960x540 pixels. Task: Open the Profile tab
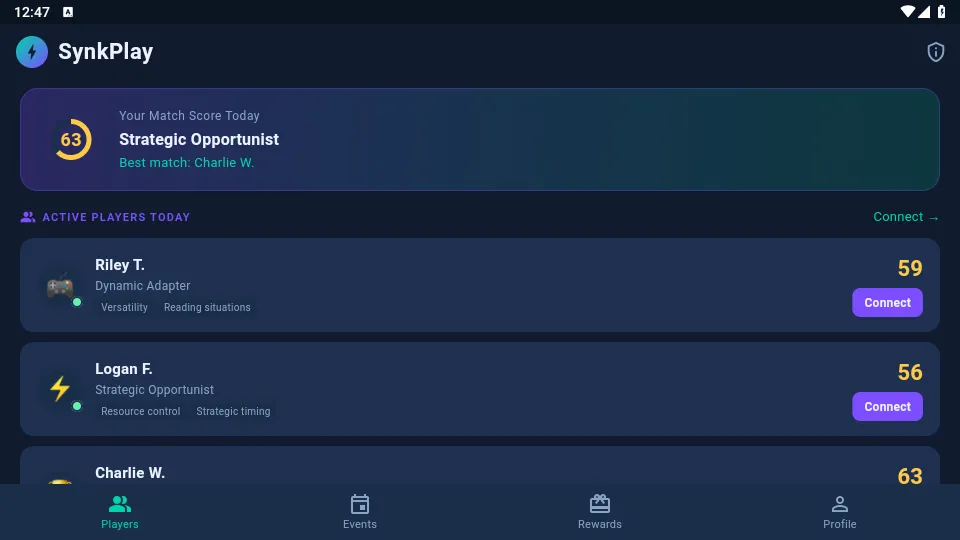pyautogui.click(x=840, y=512)
